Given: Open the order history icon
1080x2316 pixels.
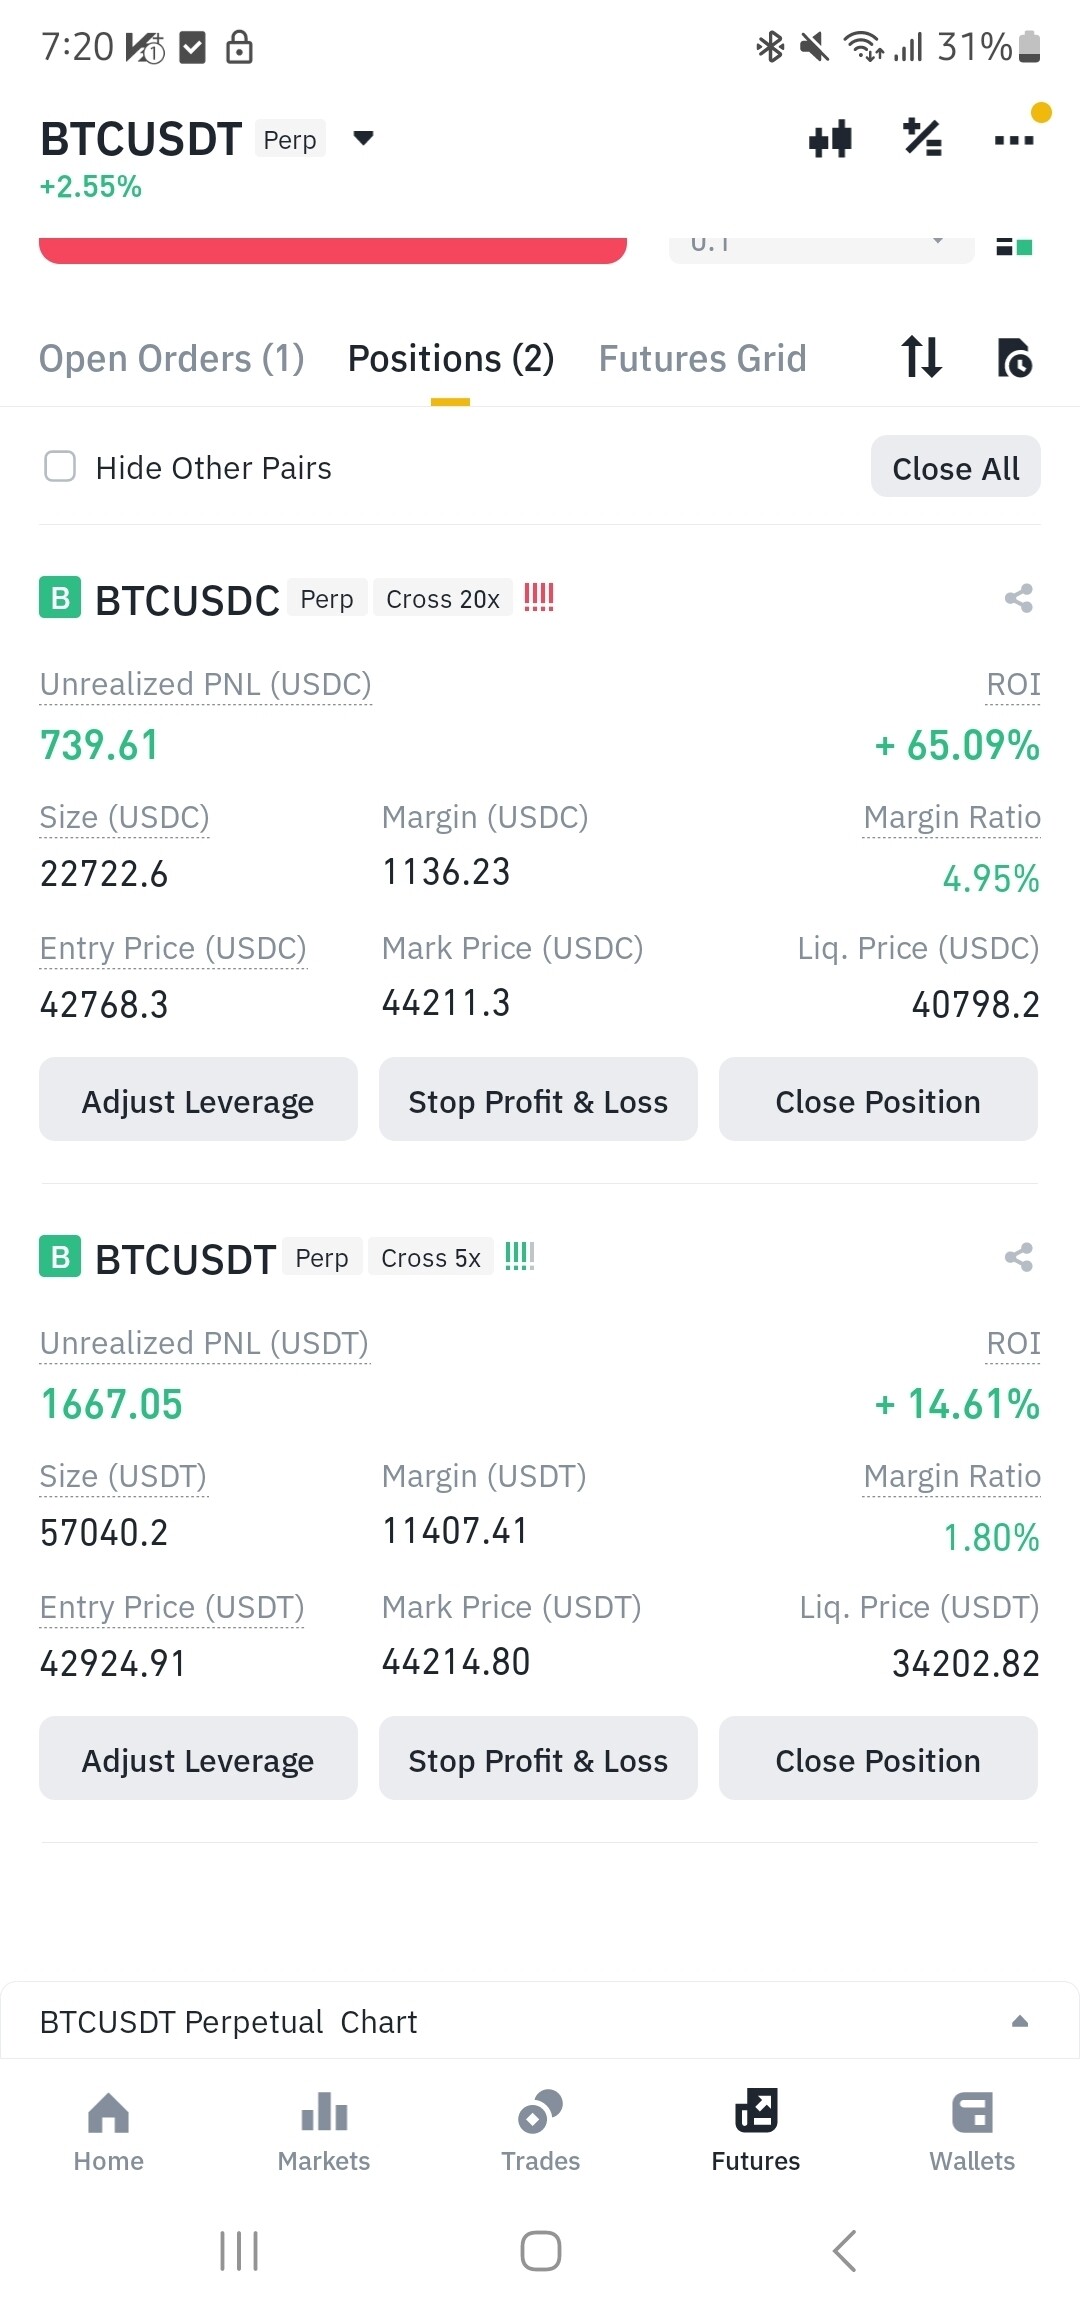Looking at the screenshot, I should [x=1014, y=357].
